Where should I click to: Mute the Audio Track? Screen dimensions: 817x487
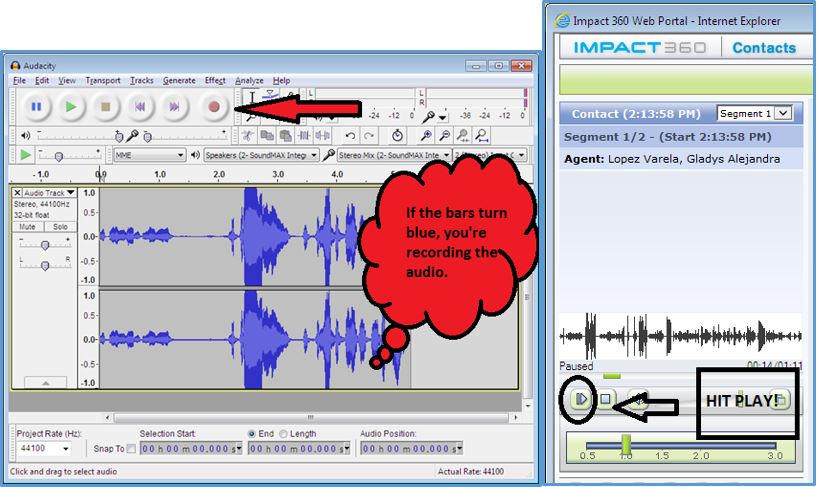28,227
